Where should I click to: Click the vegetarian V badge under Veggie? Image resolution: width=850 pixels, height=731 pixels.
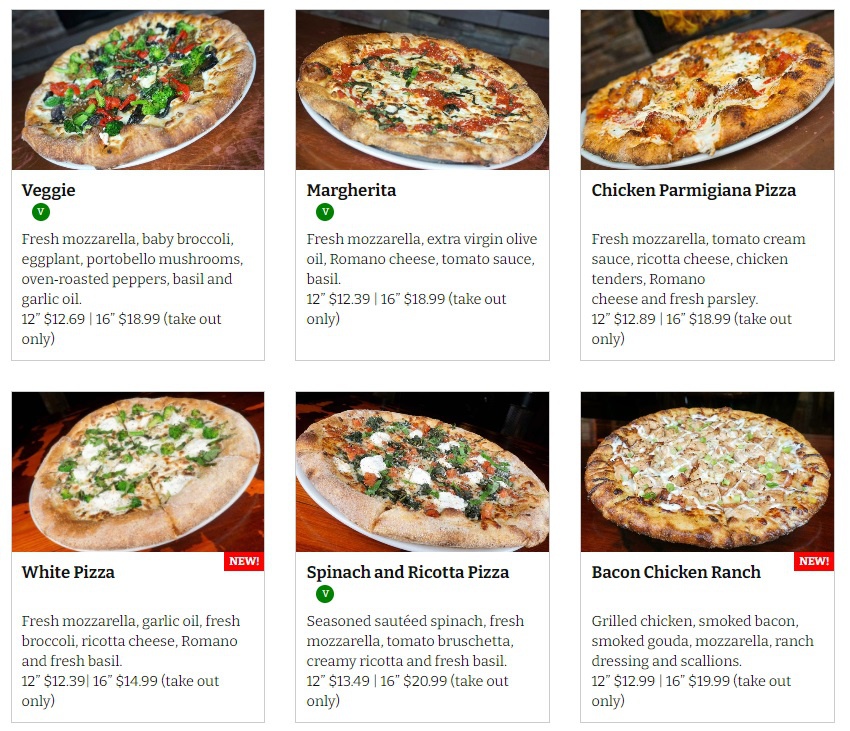[x=41, y=211]
